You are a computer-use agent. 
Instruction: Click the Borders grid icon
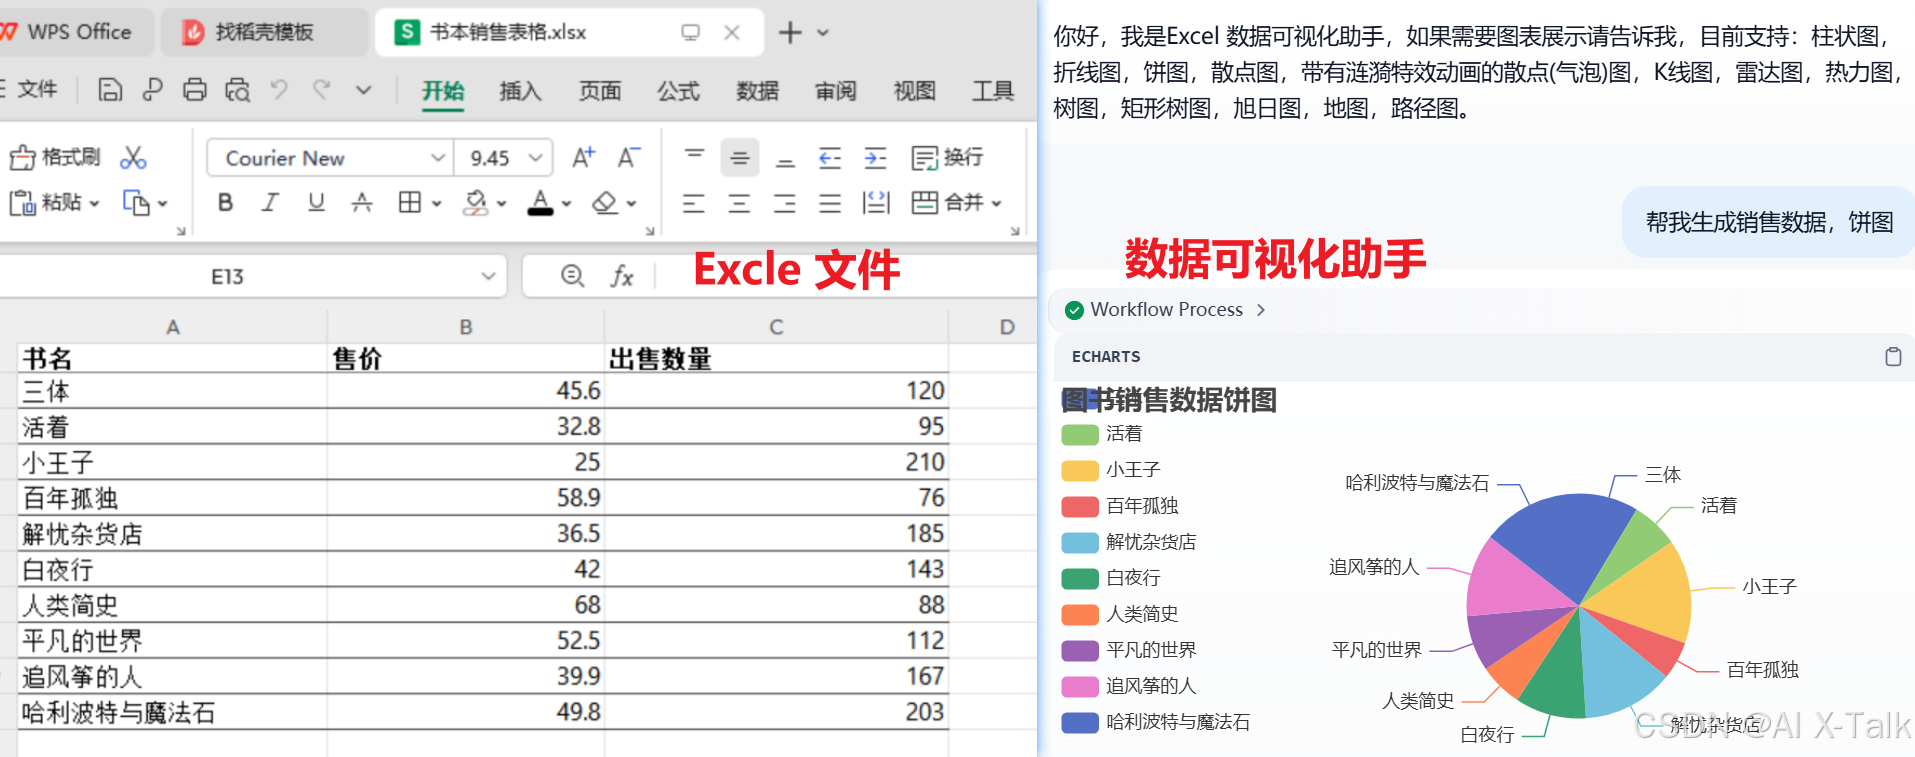coord(409,203)
